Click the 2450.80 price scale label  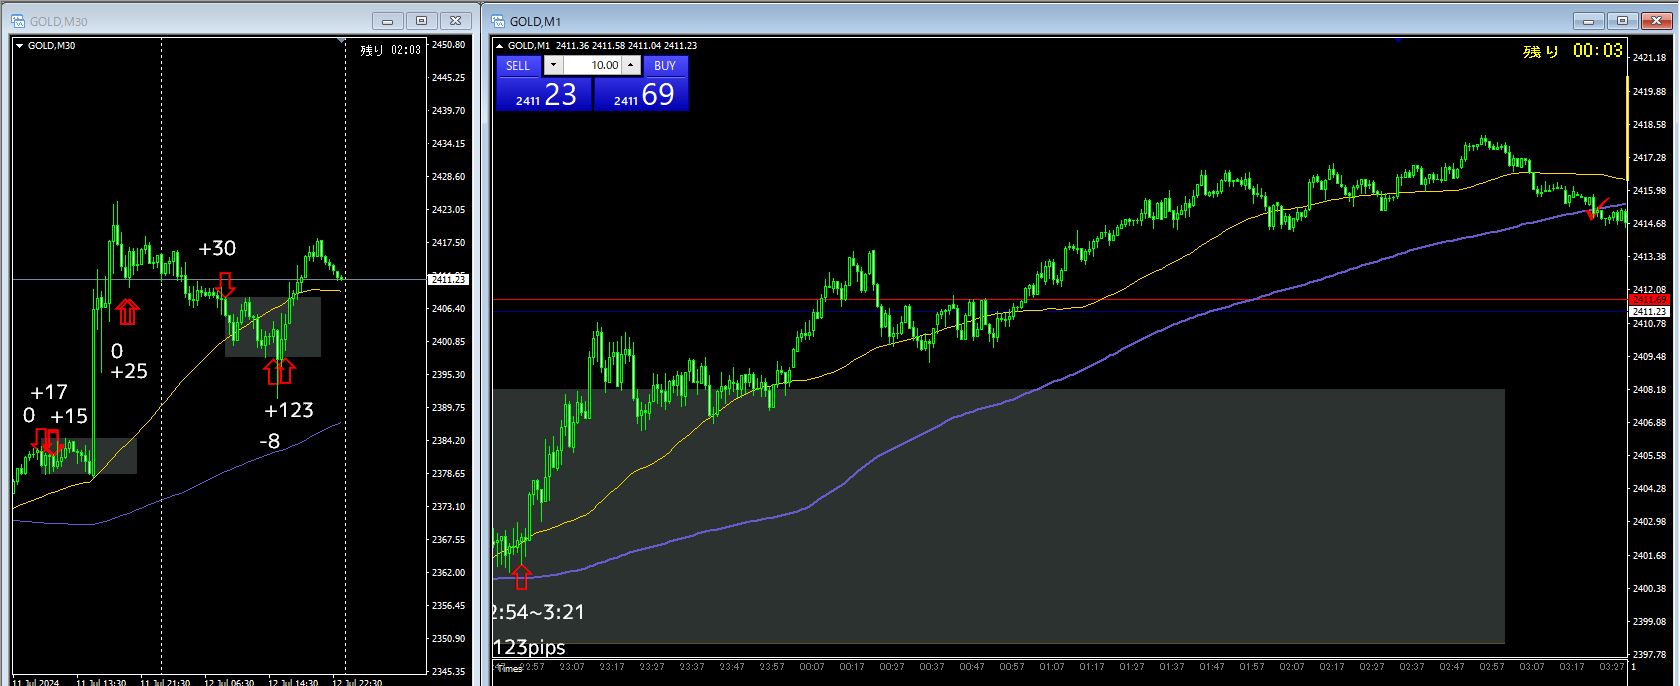coord(448,45)
